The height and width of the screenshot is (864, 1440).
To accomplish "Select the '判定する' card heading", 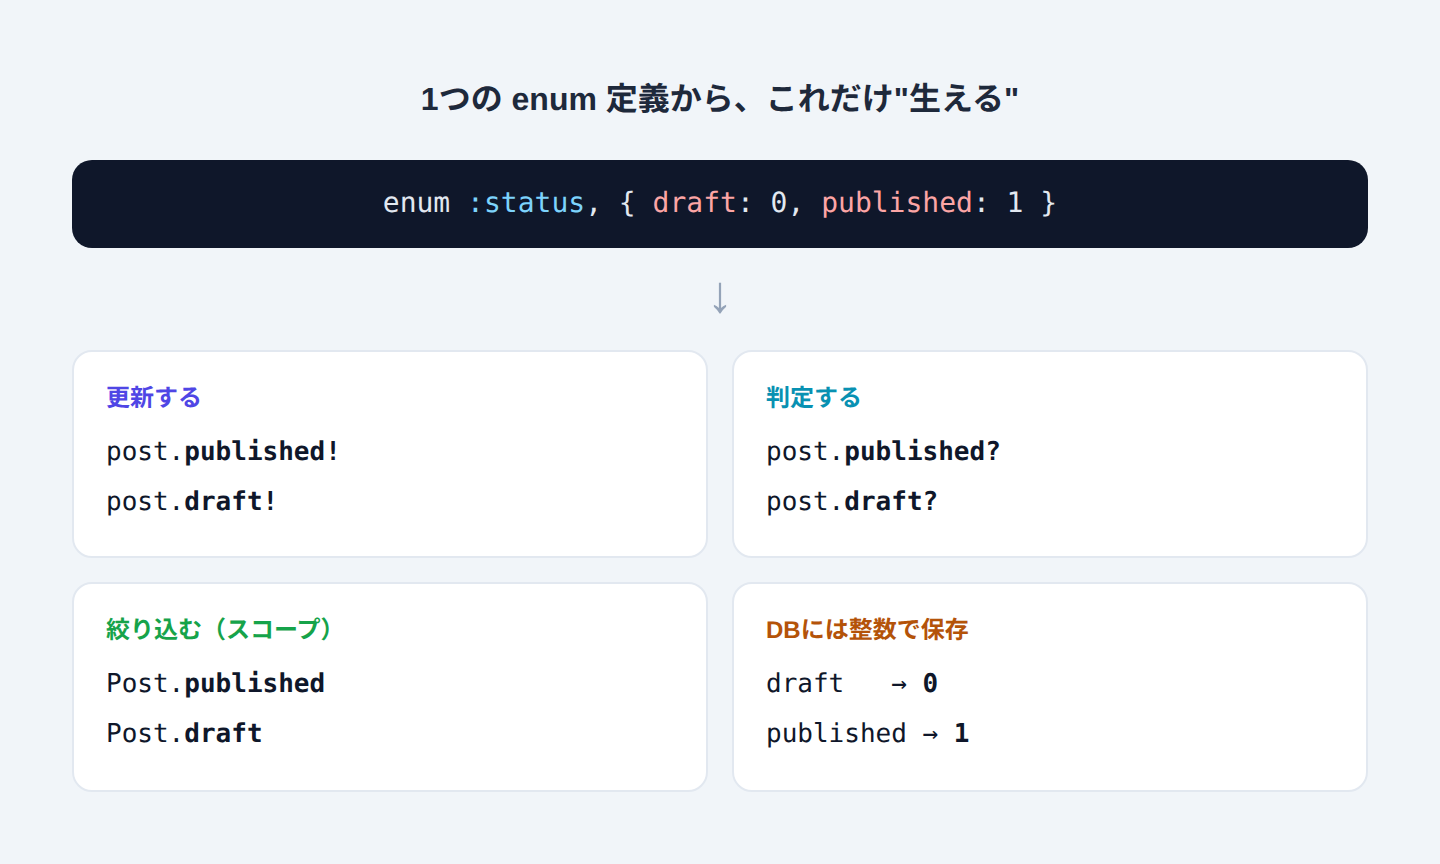I will click(x=813, y=398).
